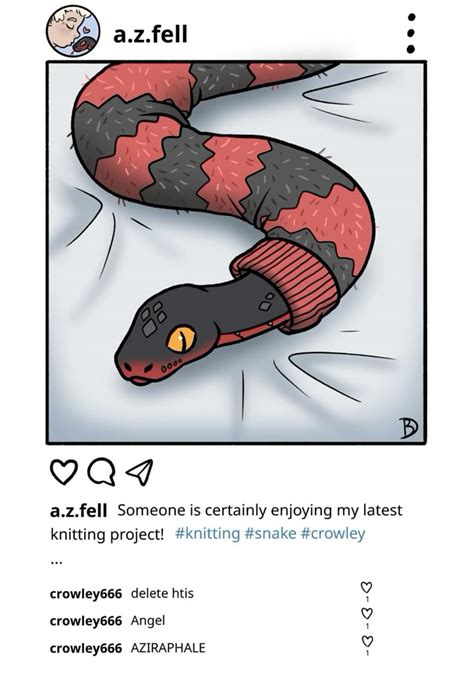Screen dimensions: 474x684
Task: Open the #crowley hashtag
Action: [333, 534]
